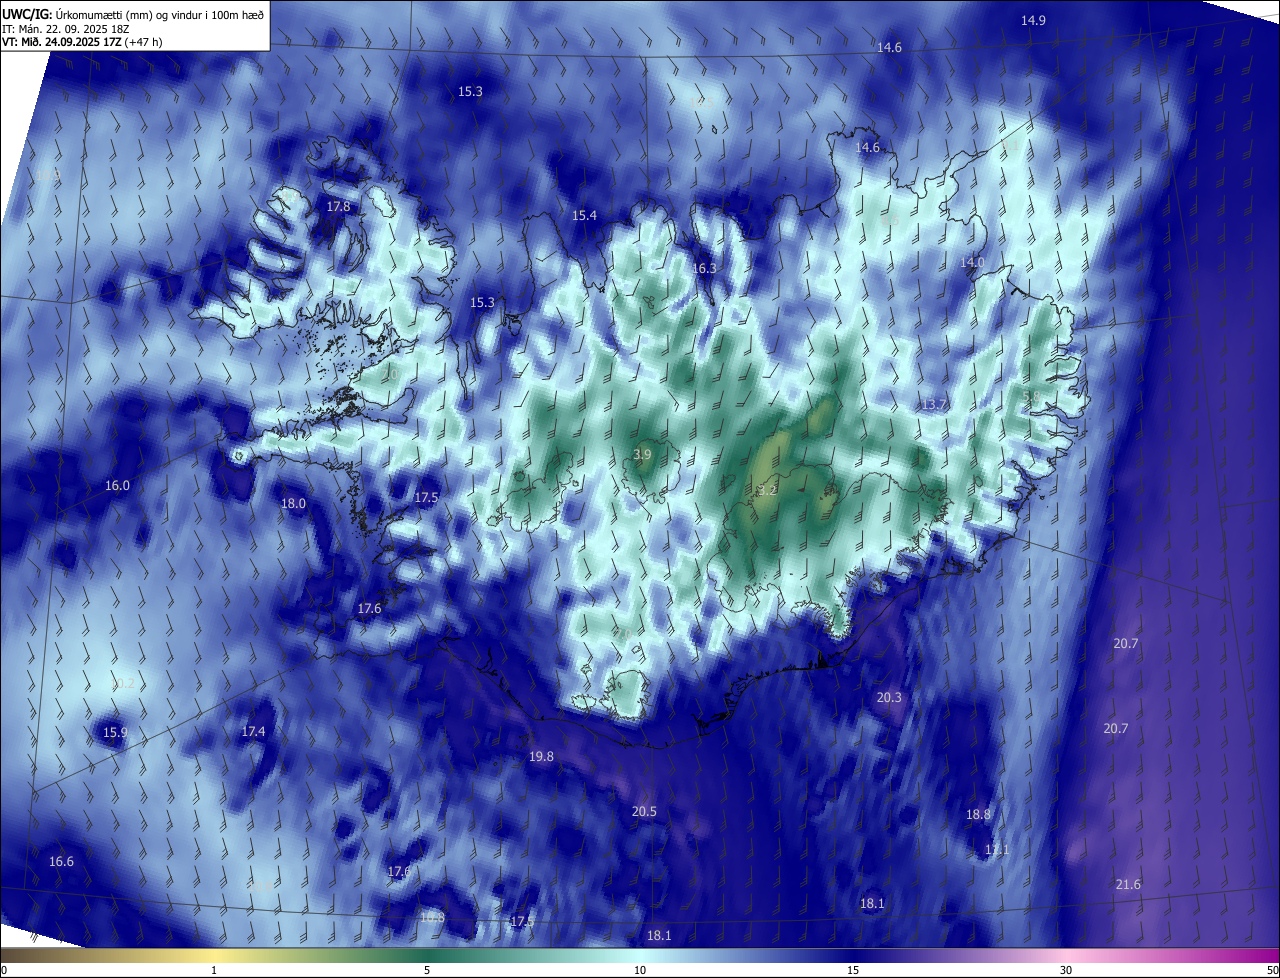Click the 20.5 wind value on the map
Screen dimensions: 1280x978
click(x=644, y=812)
